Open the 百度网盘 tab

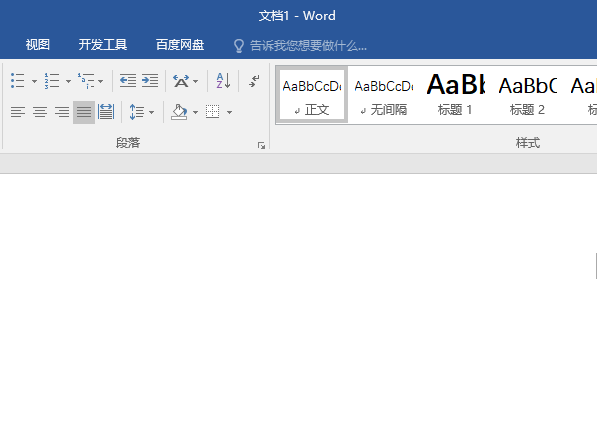pyautogui.click(x=180, y=45)
